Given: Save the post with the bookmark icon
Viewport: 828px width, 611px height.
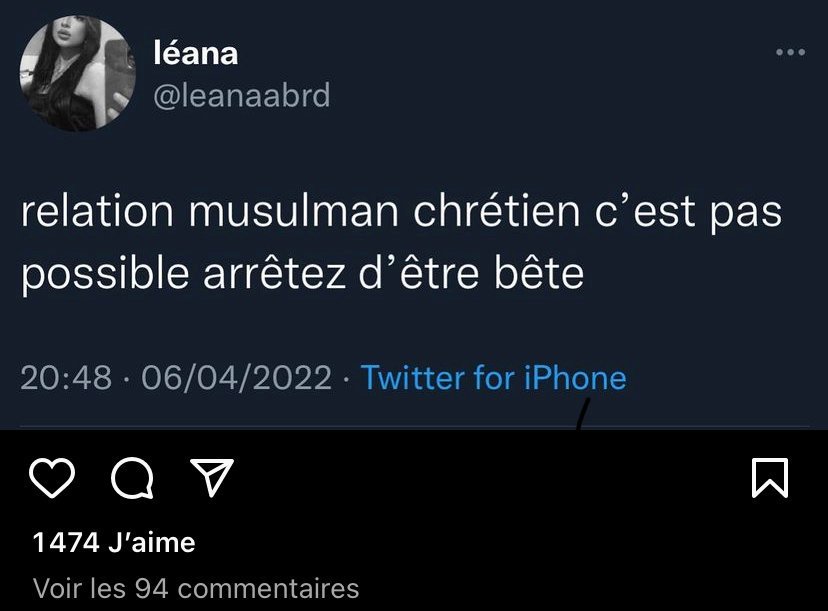Looking at the screenshot, I should 769,479.
